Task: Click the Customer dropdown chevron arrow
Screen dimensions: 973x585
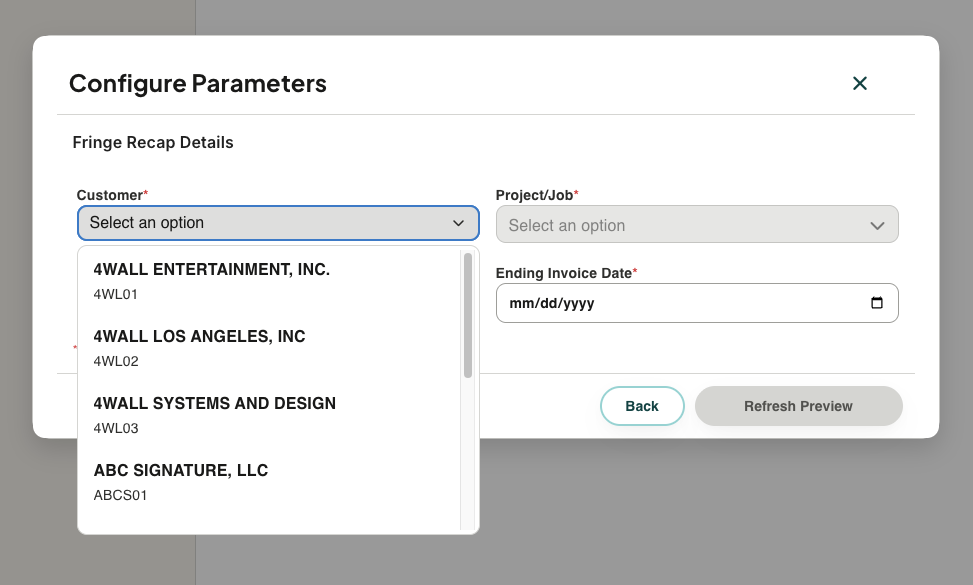Action: click(459, 223)
